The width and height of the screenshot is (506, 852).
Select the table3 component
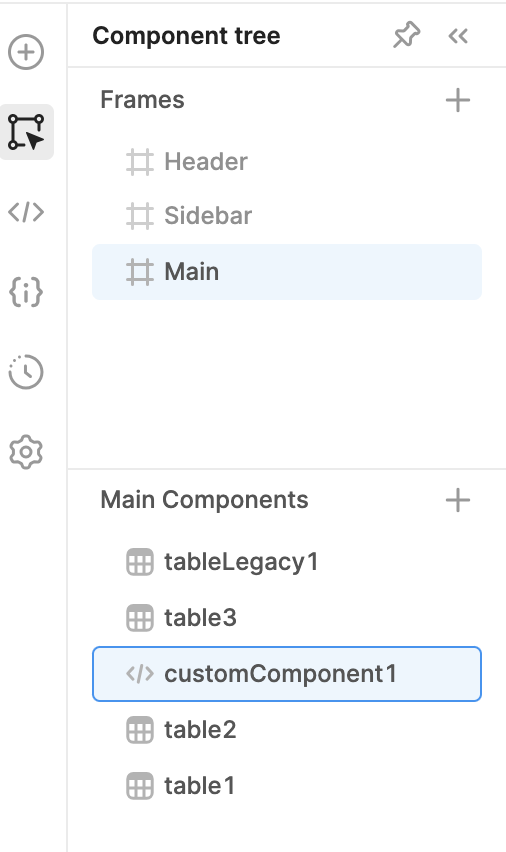pyautogui.click(x=287, y=618)
